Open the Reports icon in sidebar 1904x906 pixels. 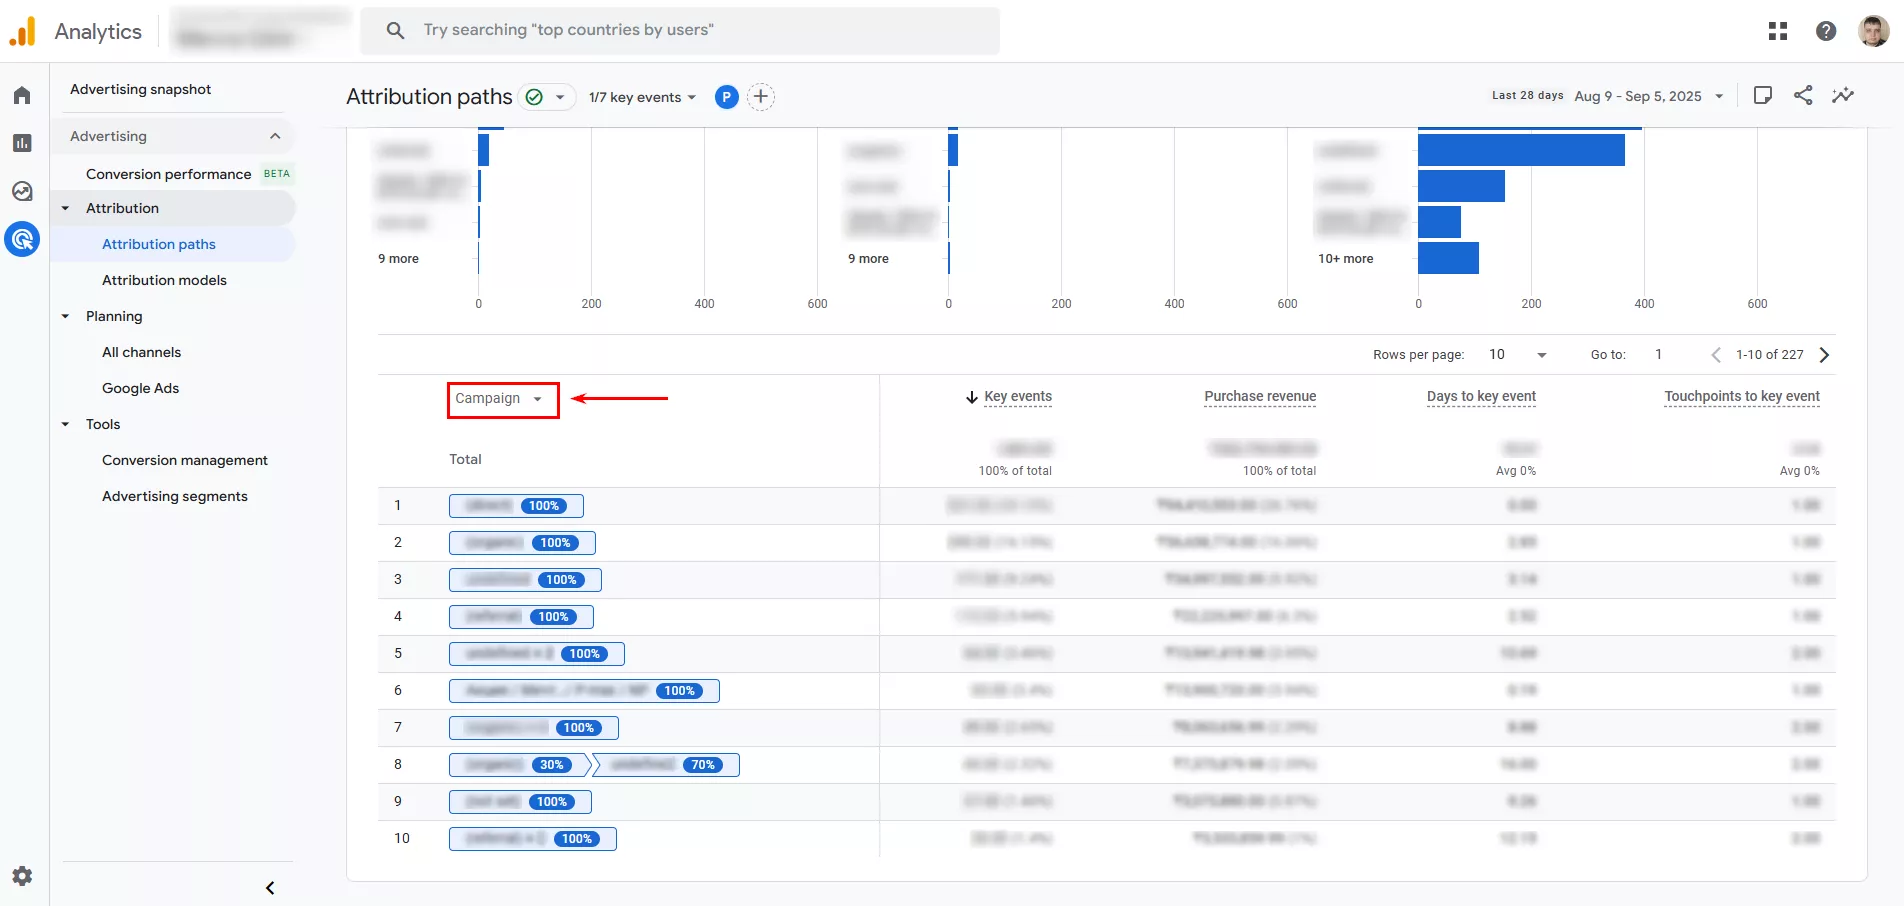click(x=22, y=143)
